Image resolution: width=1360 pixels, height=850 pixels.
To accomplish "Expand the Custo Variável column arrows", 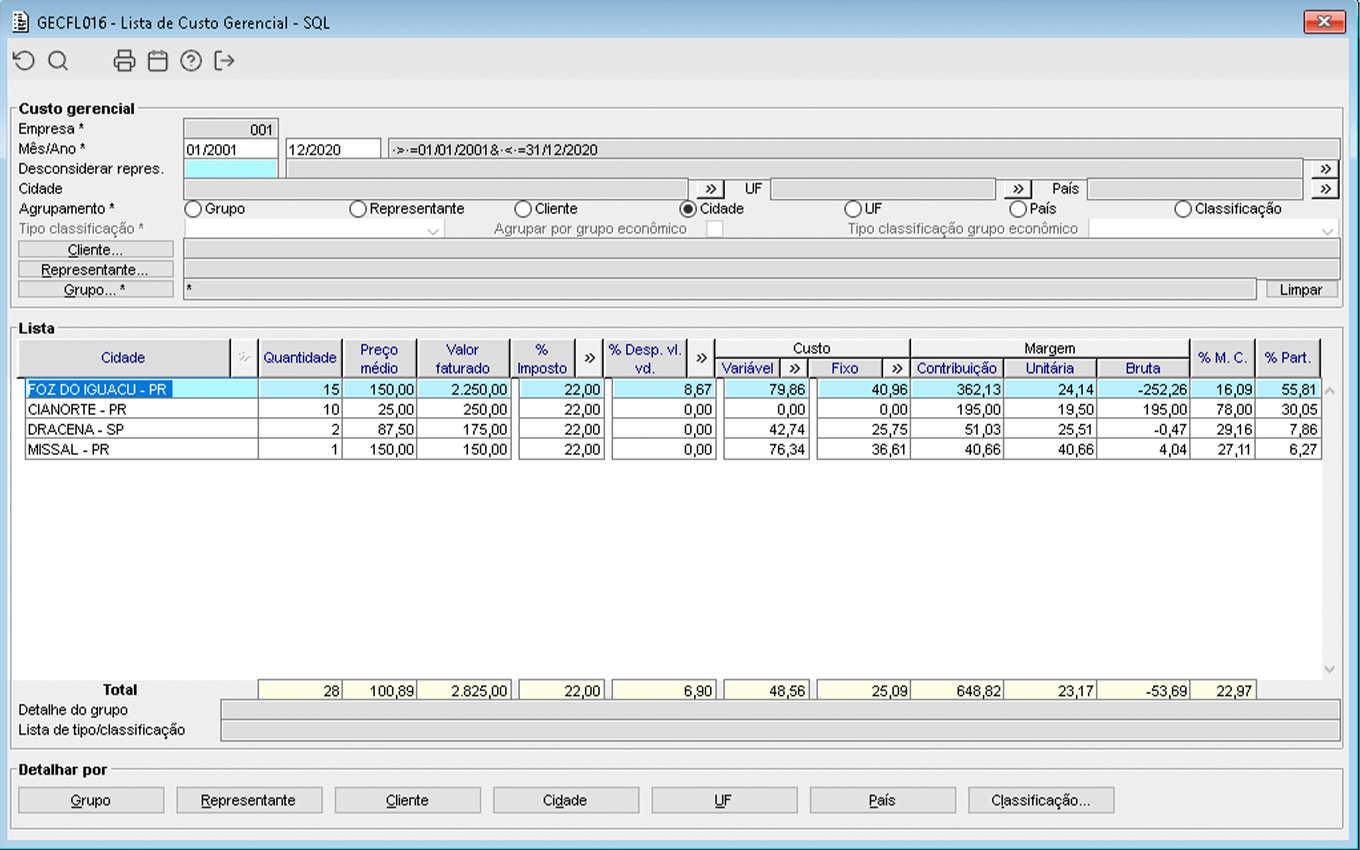I will [x=794, y=368].
